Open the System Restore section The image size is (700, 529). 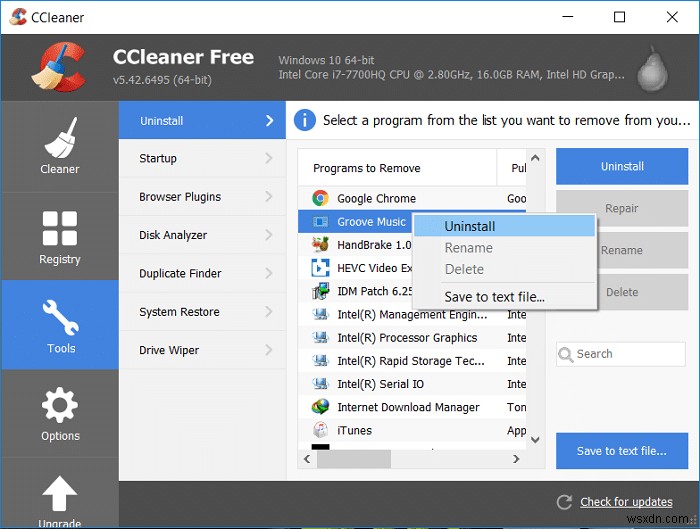point(202,312)
